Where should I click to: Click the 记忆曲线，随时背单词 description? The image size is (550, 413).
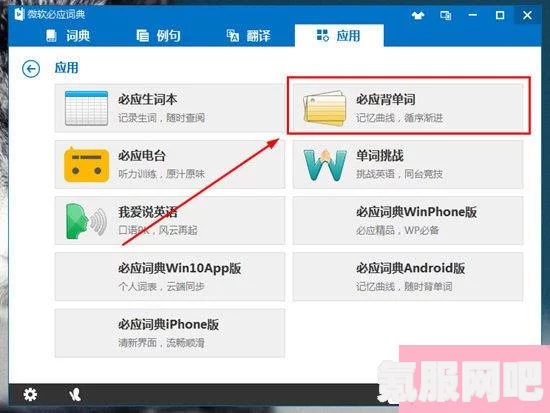[404, 287]
